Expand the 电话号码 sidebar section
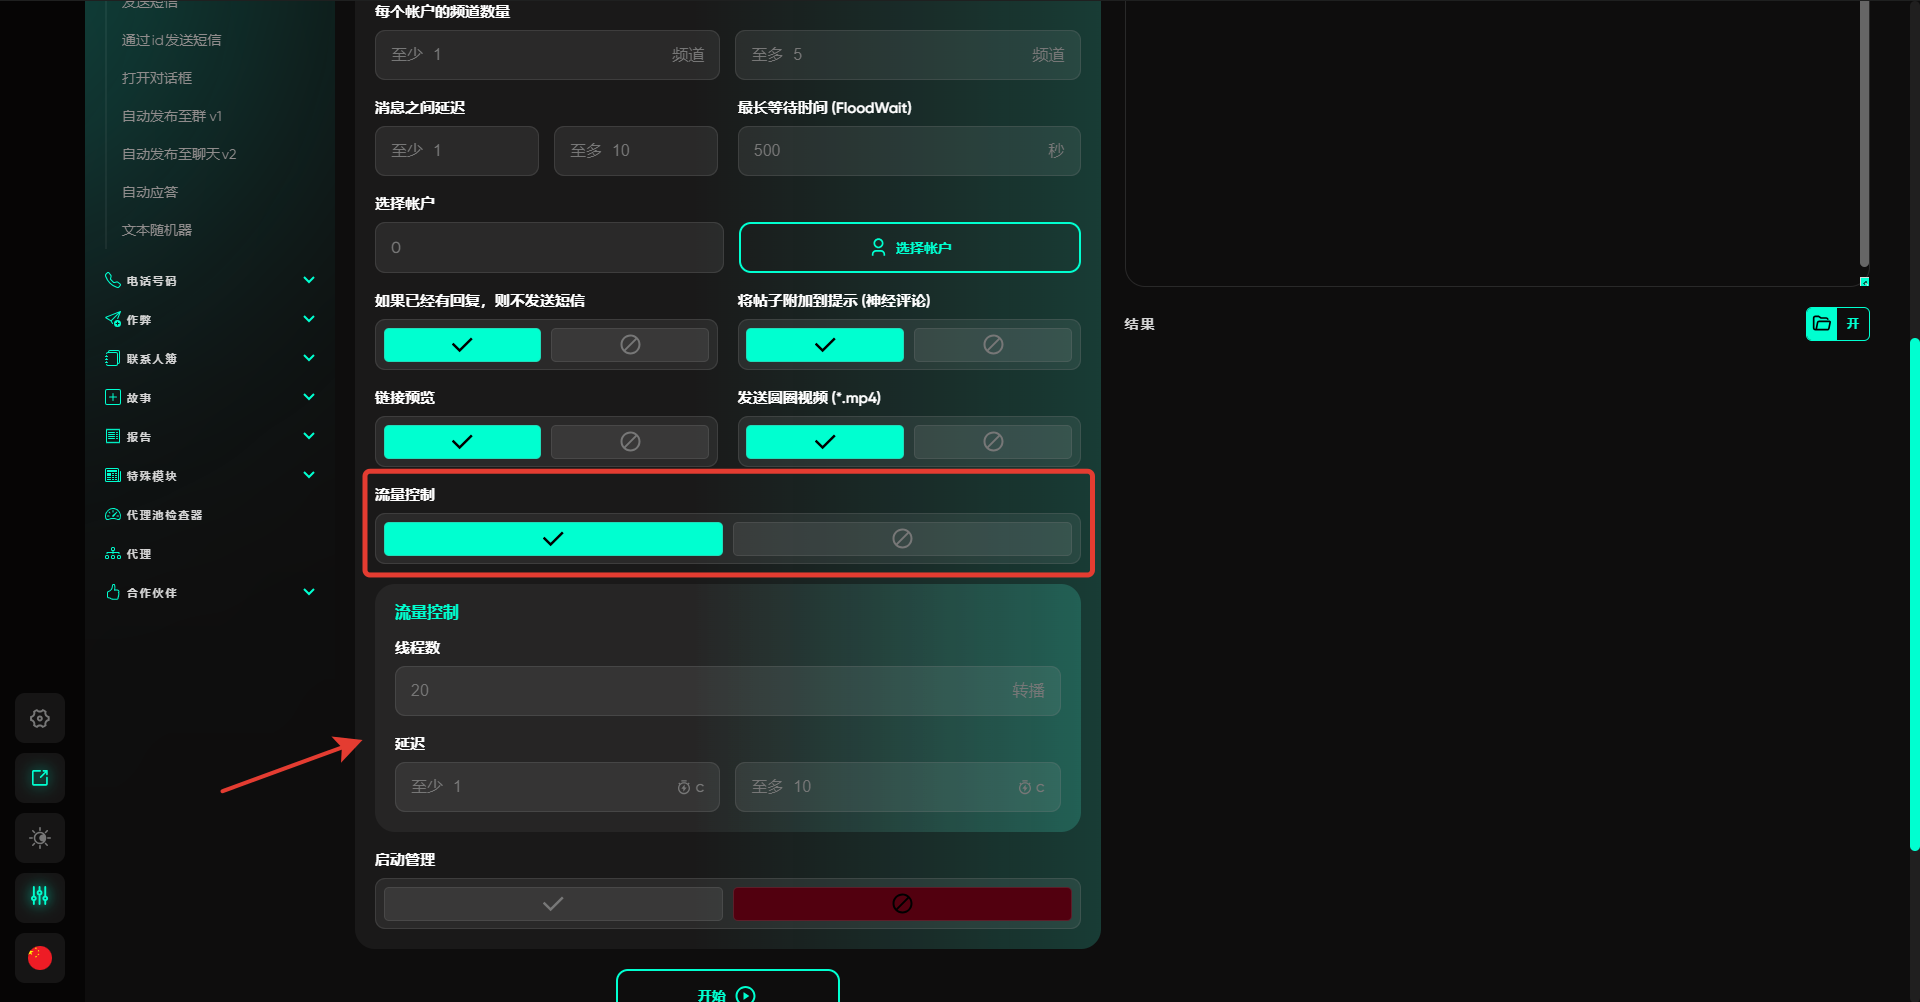The width and height of the screenshot is (1920, 1002). pyautogui.click(x=309, y=281)
